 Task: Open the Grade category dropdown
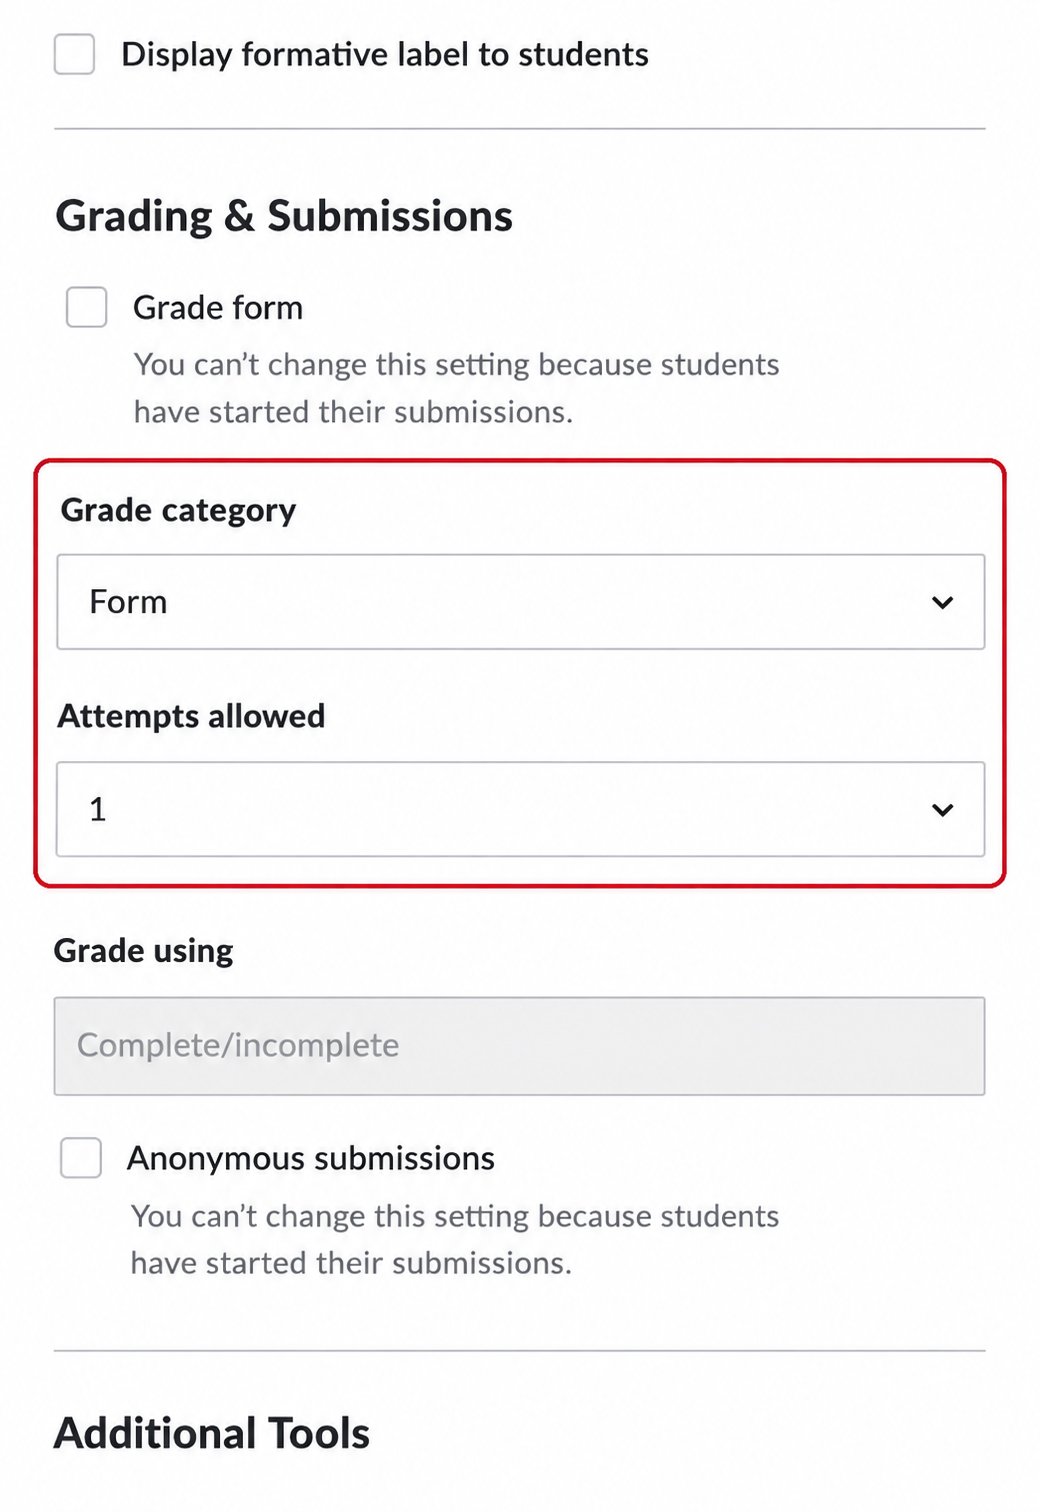[x=521, y=602]
